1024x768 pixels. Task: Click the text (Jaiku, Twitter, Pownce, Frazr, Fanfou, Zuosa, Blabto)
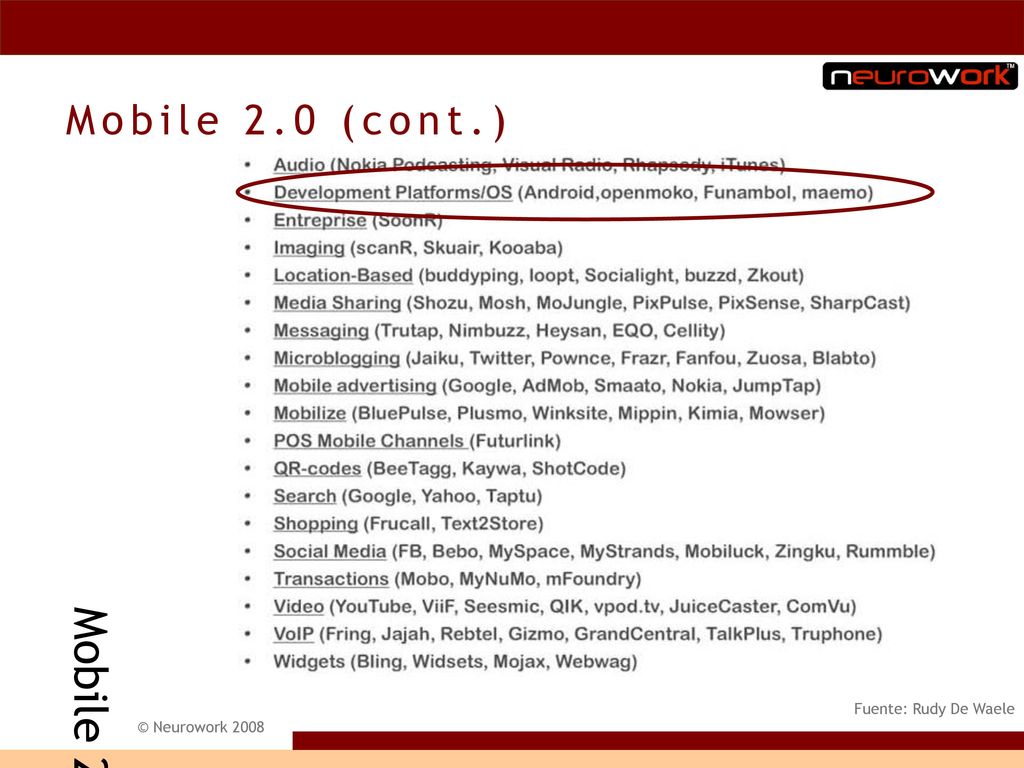click(641, 358)
